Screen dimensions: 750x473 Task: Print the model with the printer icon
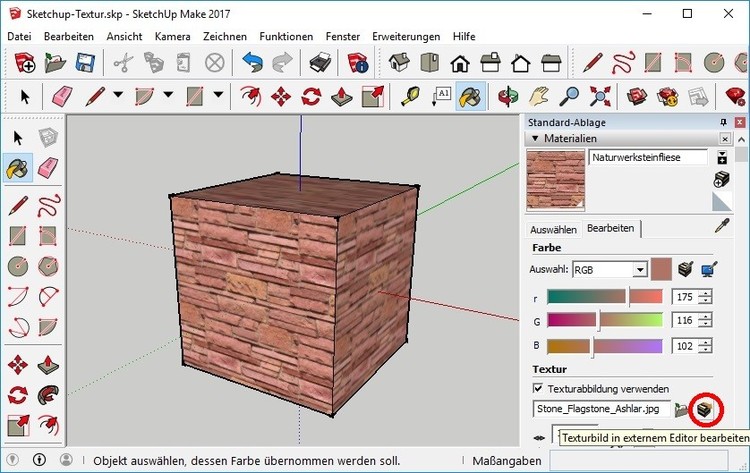click(x=320, y=63)
